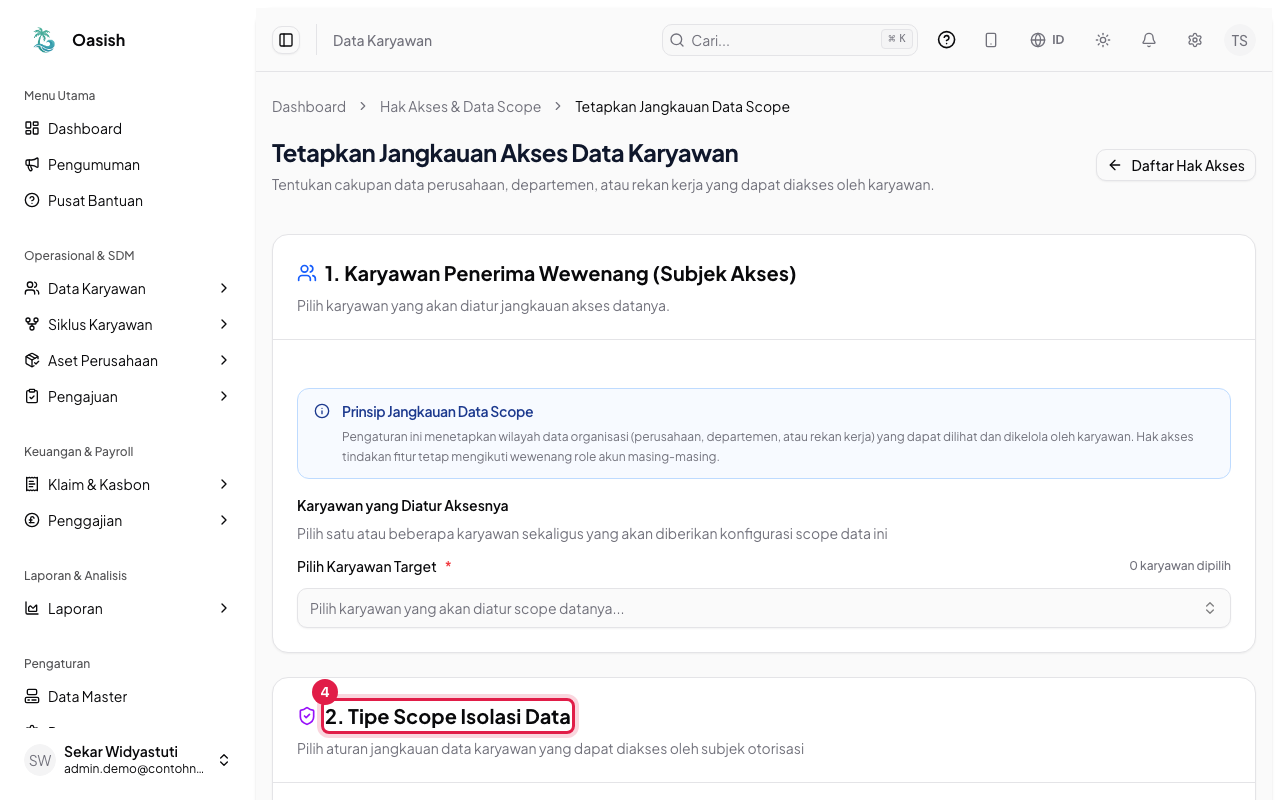
Task: Click the mobile device icon in header
Action: [991, 40]
